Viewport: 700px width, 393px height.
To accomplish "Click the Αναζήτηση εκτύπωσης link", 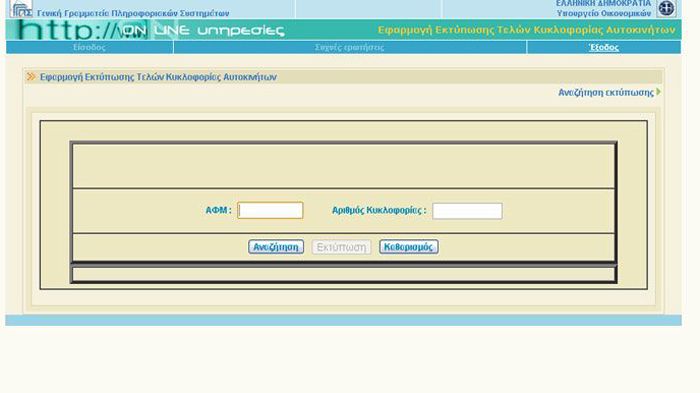I will (606, 92).
